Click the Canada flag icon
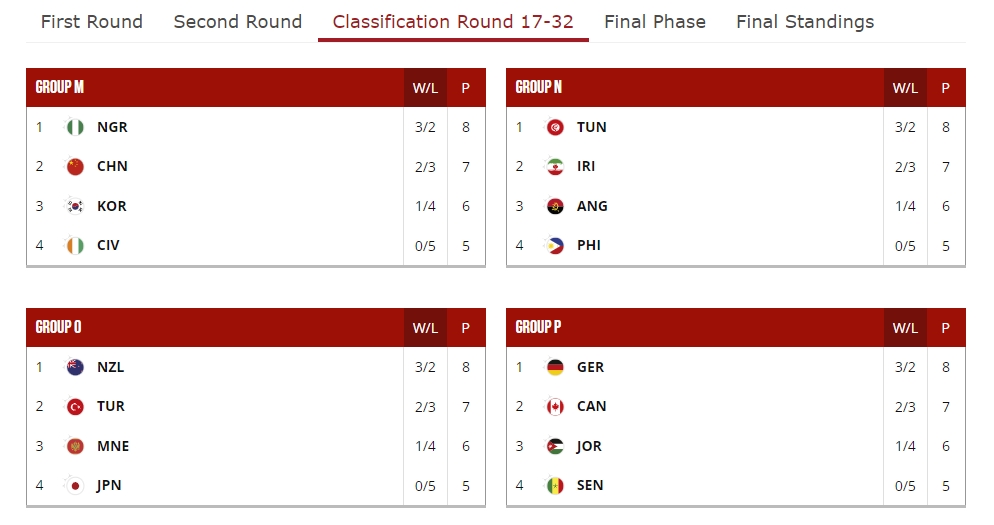Image resolution: width=994 pixels, height=525 pixels. (555, 407)
